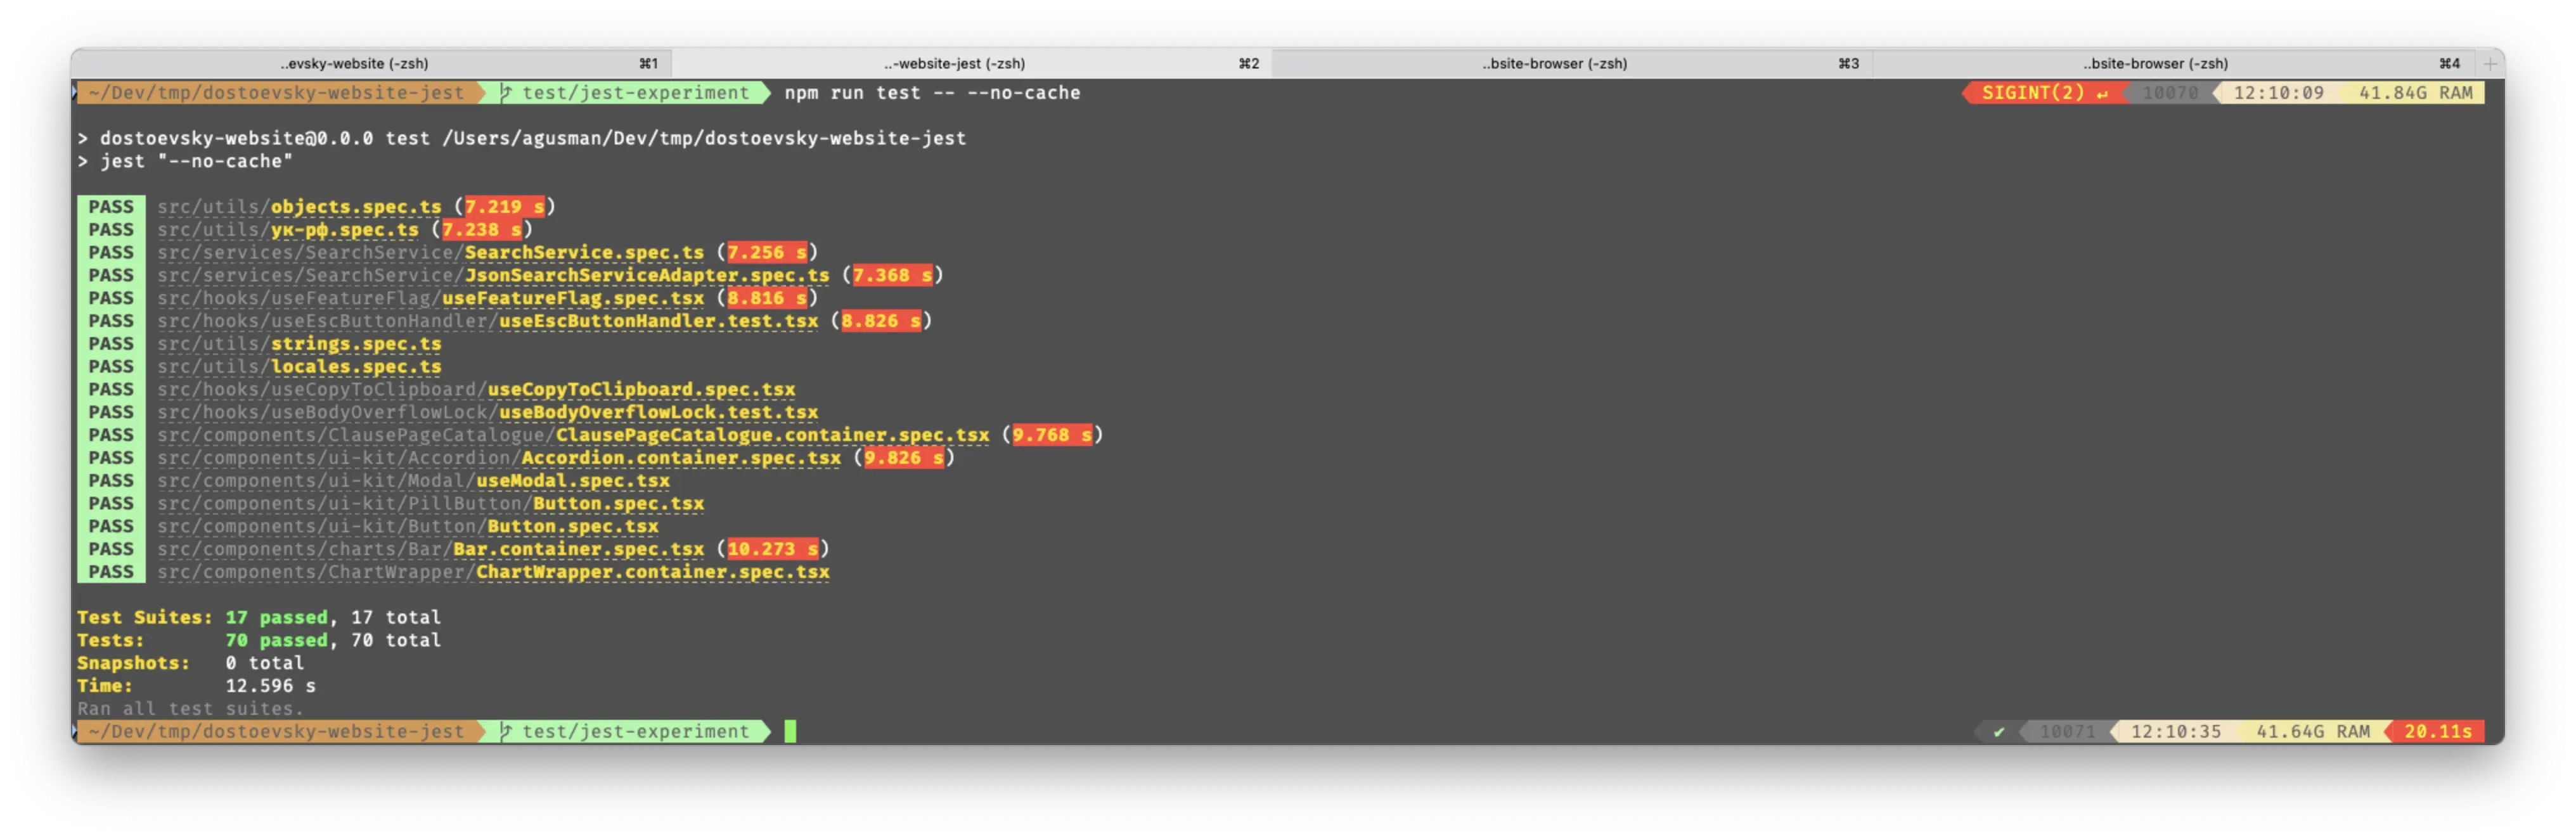Click the top ~/Dev/tmp/dostoevsky-website-jest prompt path
Image resolution: width=2576 pixels, height=839 pixels.
[276, 93]
